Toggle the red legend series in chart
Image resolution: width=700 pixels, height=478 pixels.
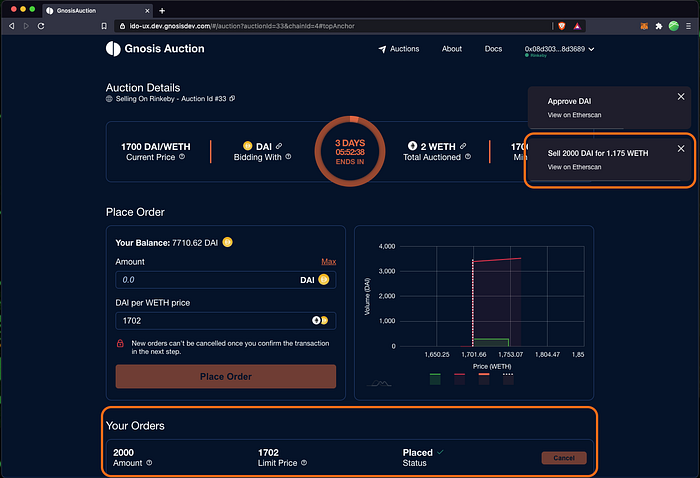pyautogui.click(x=459, y=378)
